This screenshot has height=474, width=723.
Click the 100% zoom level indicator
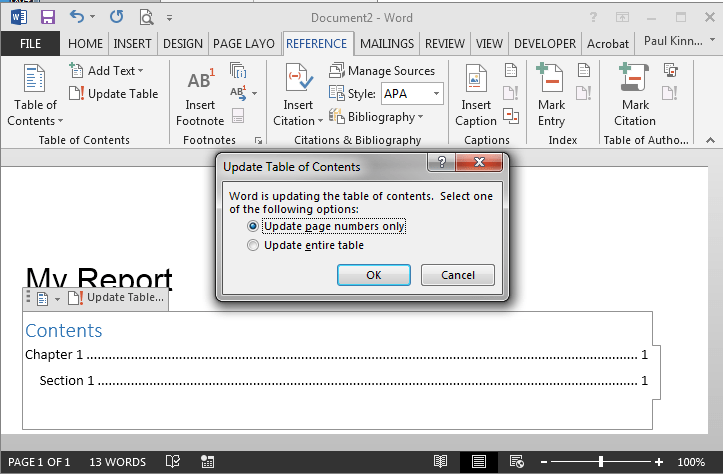coord(691,462)
